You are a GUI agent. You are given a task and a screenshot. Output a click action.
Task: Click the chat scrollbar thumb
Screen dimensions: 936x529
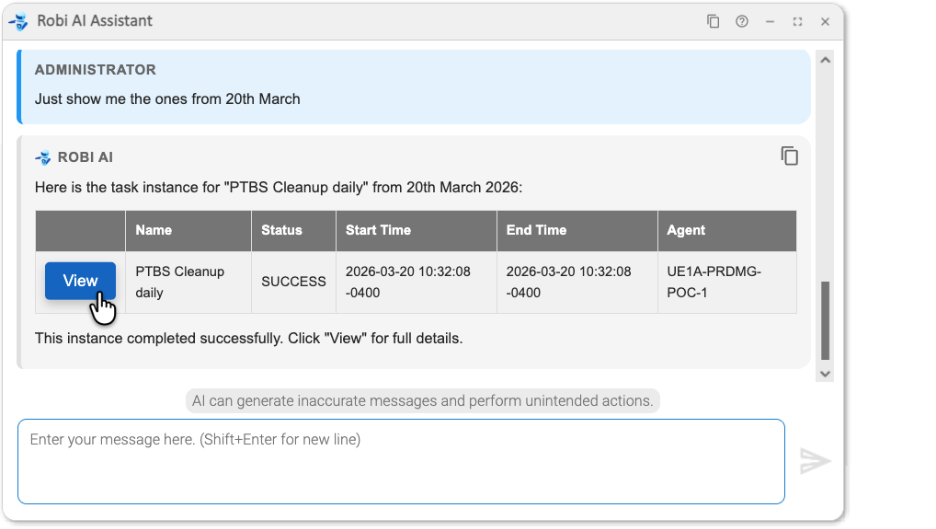pyautogui.click(x=825, y=320)
